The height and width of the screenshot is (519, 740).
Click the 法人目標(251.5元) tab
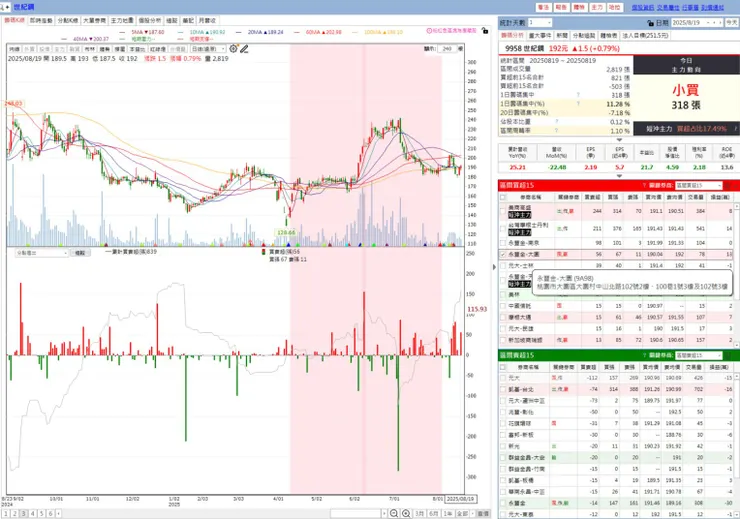(x=645, y=35)
